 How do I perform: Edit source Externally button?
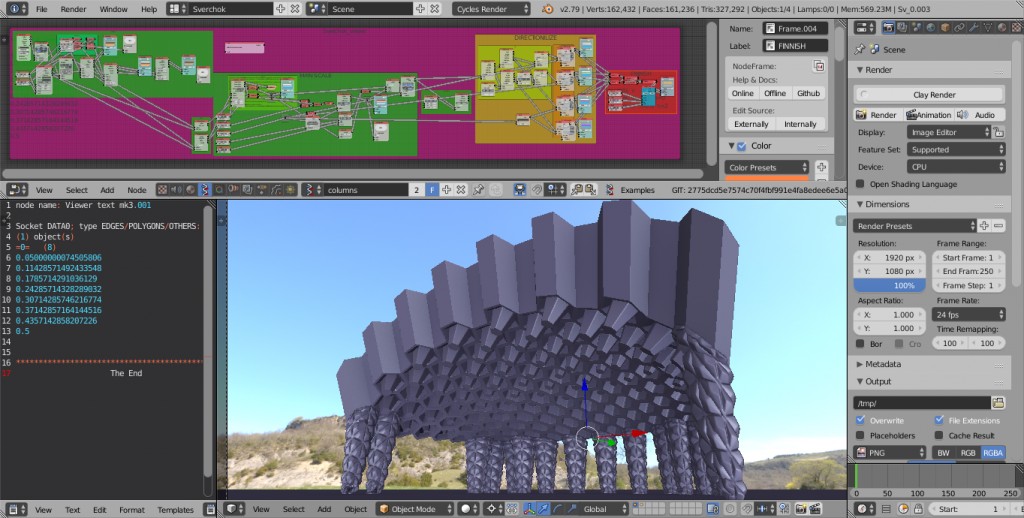coord(751,123)
